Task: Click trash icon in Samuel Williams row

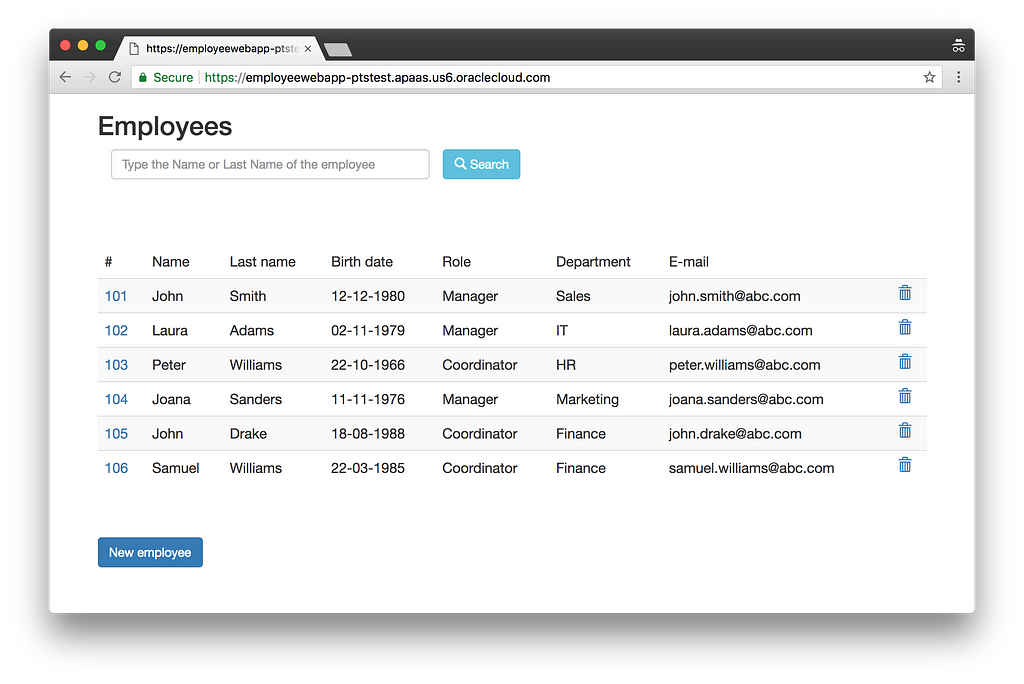Action: (x=904, y=465)
